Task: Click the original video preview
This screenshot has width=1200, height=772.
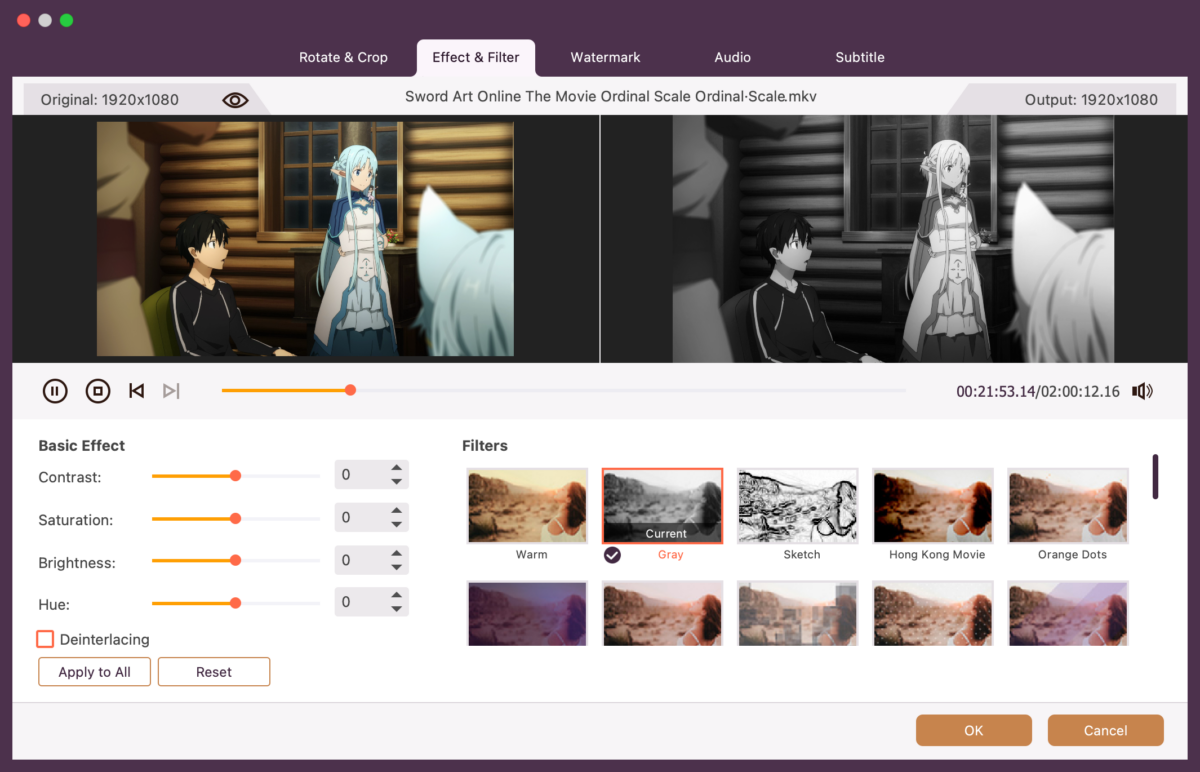Action: coord(305,239)
